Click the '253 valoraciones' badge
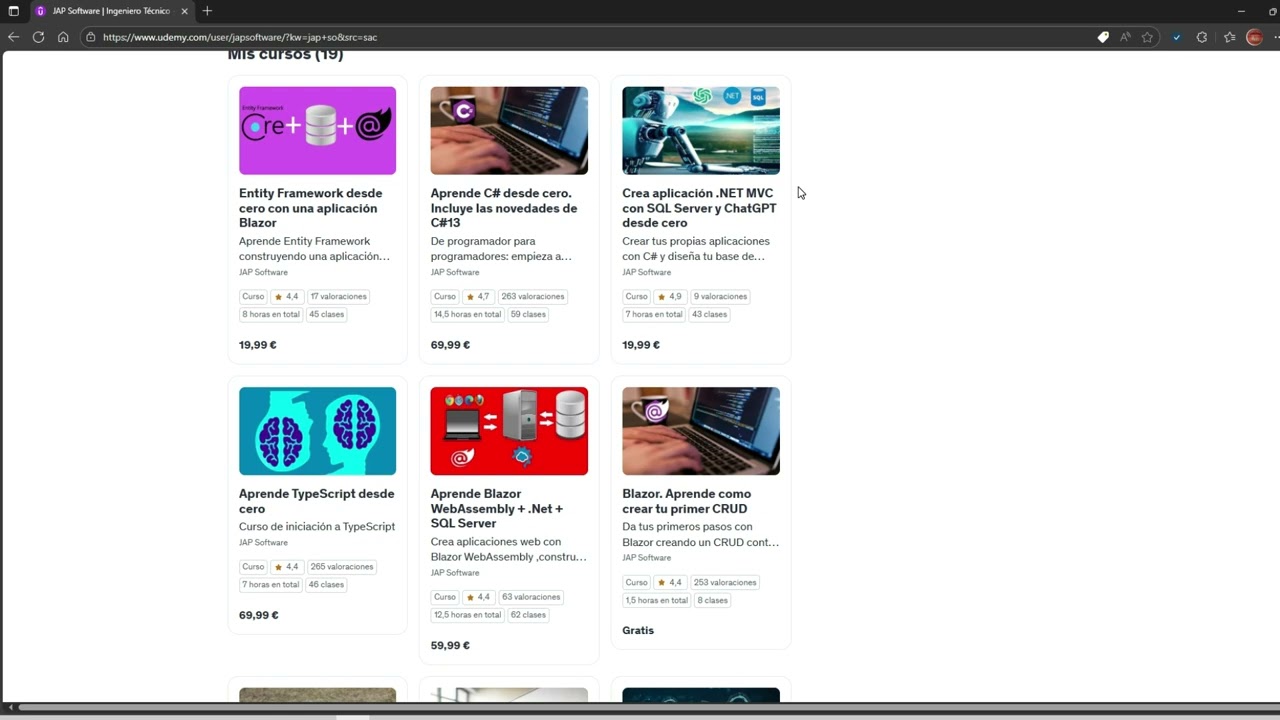1280x720 pixels. coord(725,583)
